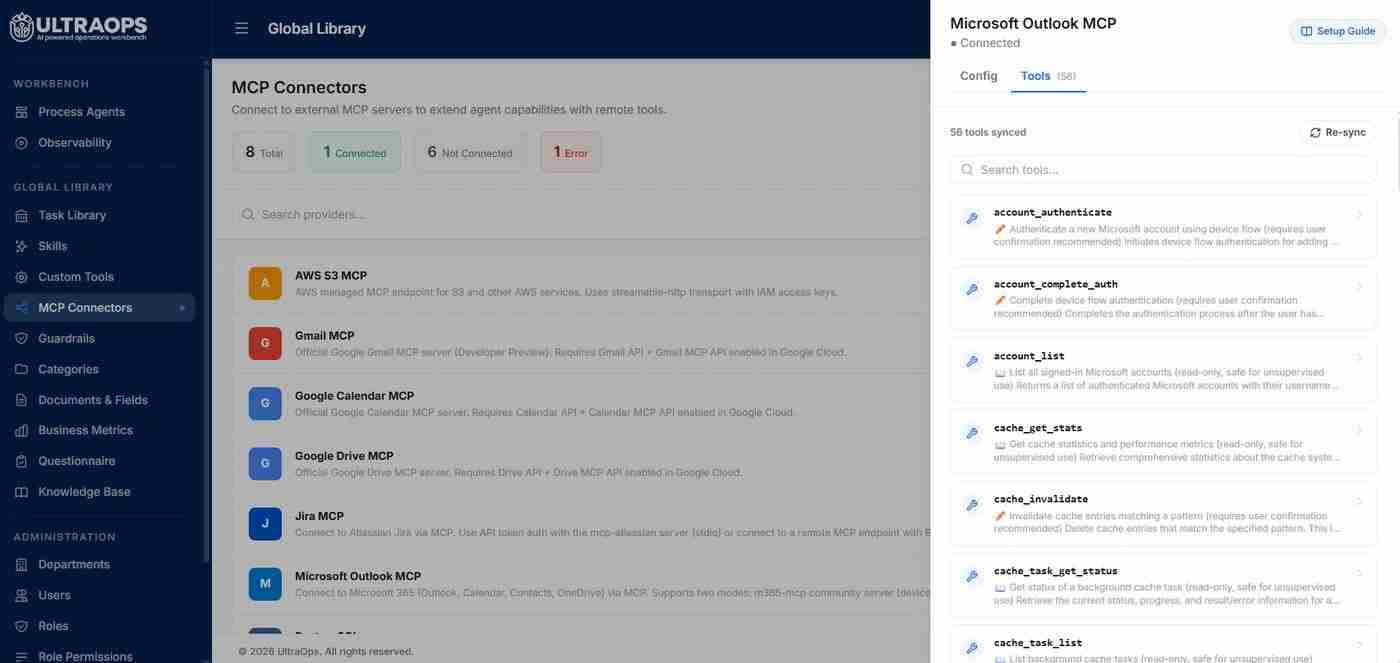
Task: Click the Skills sparkle icon
Action: (x=21, y=246)
